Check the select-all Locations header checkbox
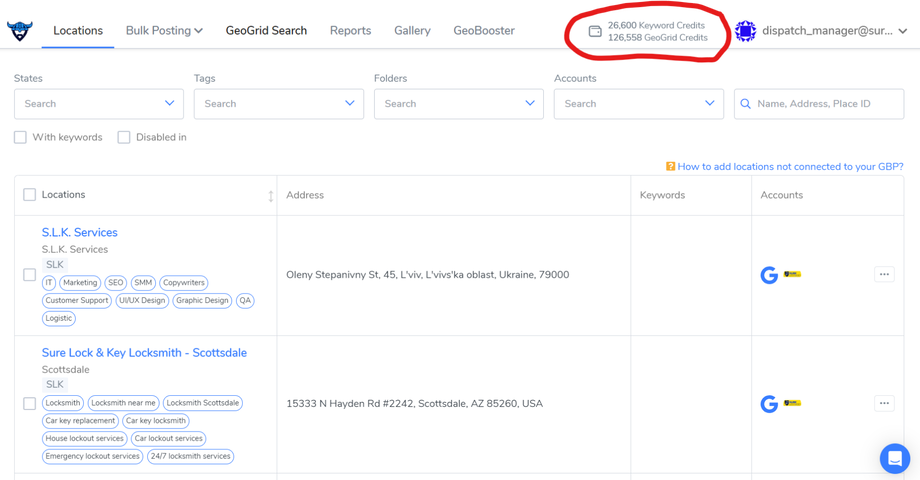 29,195
